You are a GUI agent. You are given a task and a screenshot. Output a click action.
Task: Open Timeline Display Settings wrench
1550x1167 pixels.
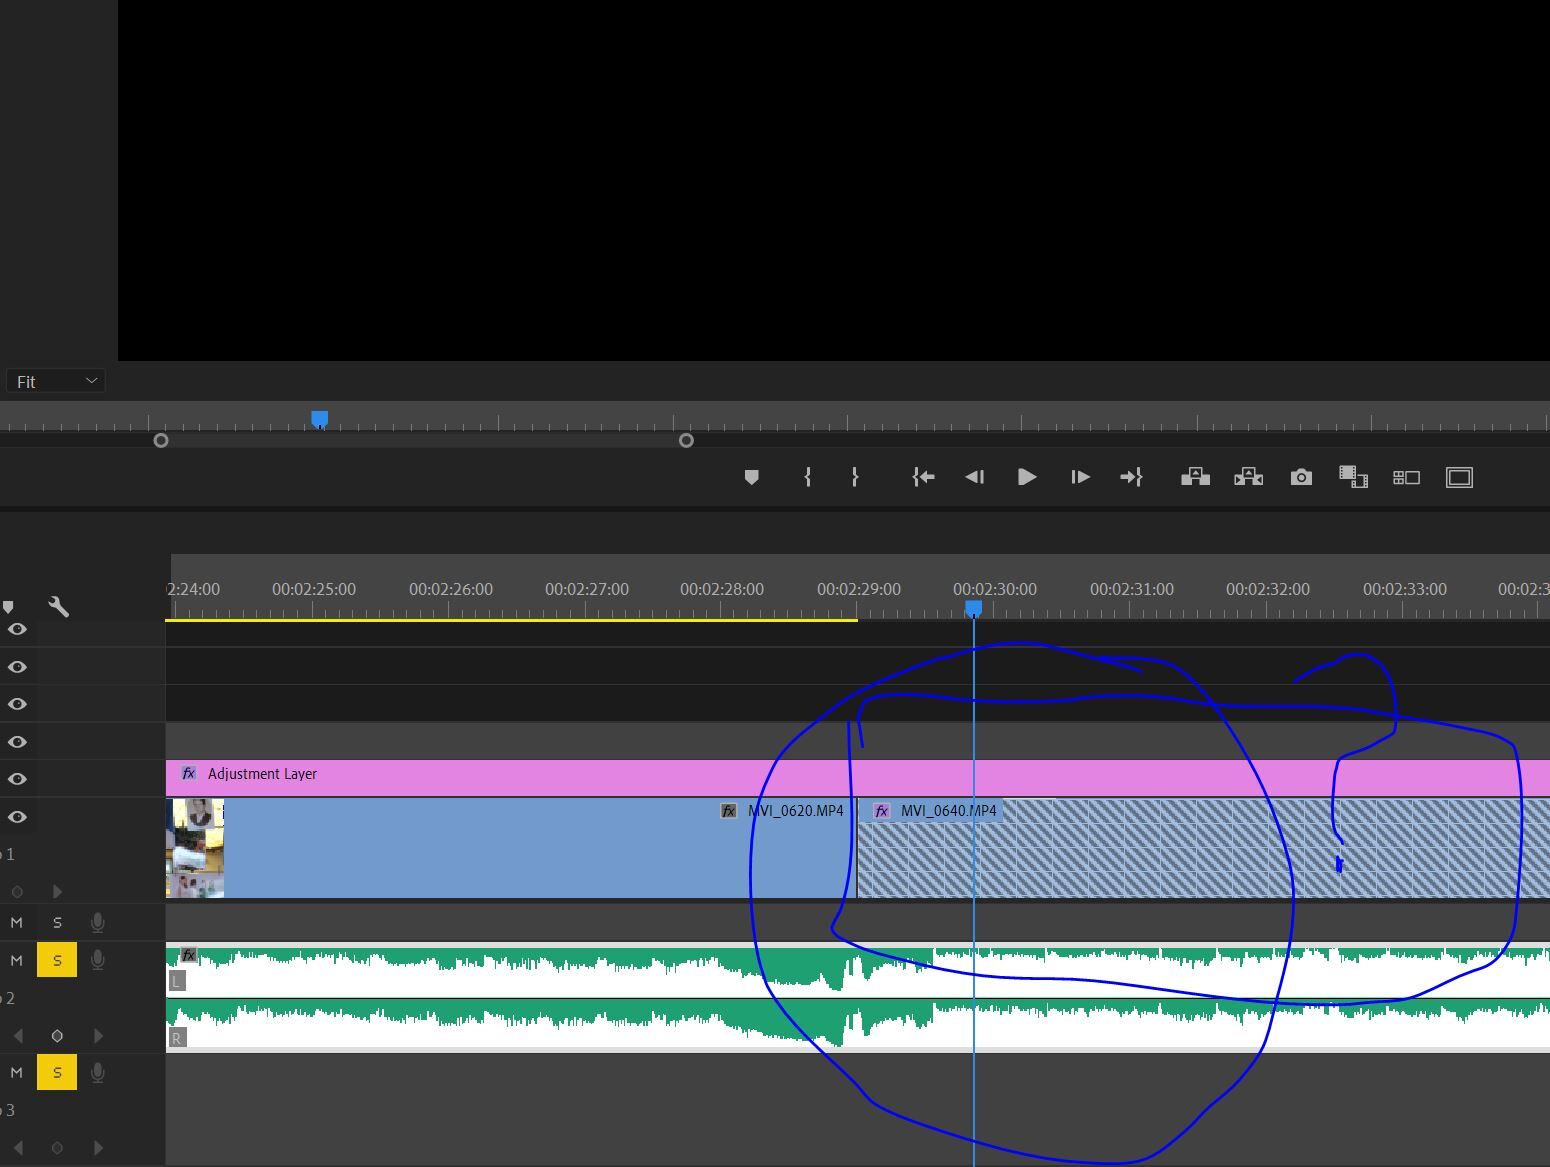[x=58, y=606]
